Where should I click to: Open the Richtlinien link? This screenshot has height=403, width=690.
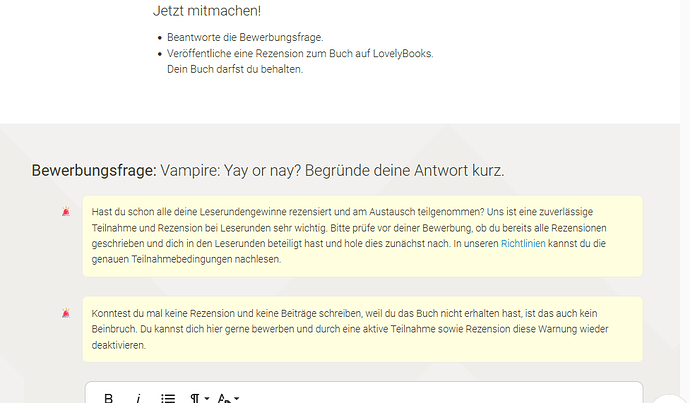523,243
